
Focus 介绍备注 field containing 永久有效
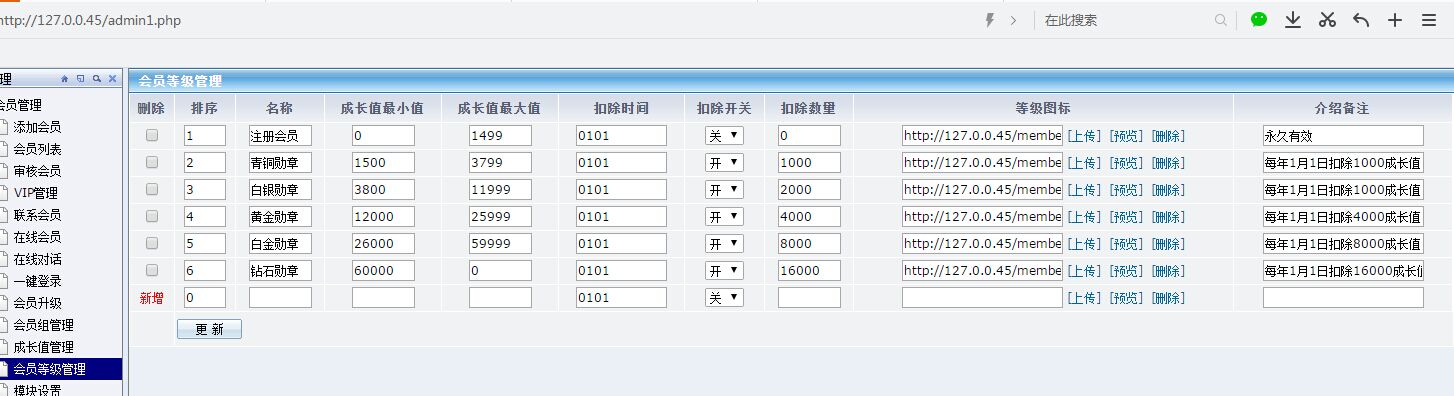(x=1343, y=135)
